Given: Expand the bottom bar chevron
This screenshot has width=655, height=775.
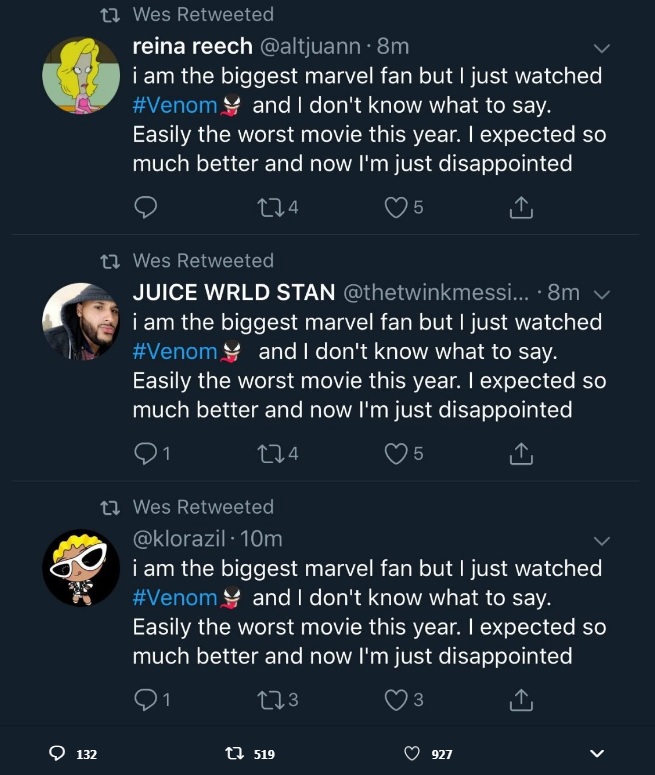Looking at the screenshot, I should pos(598,753).
